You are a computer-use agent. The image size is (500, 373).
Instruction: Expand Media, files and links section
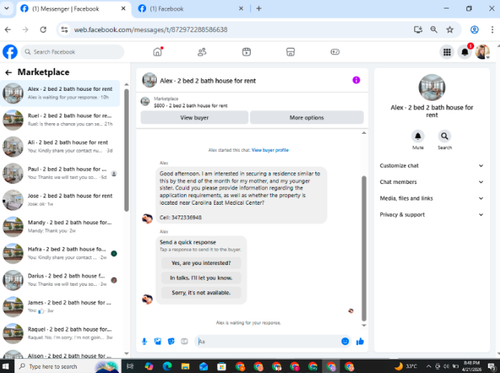point(432,198)
